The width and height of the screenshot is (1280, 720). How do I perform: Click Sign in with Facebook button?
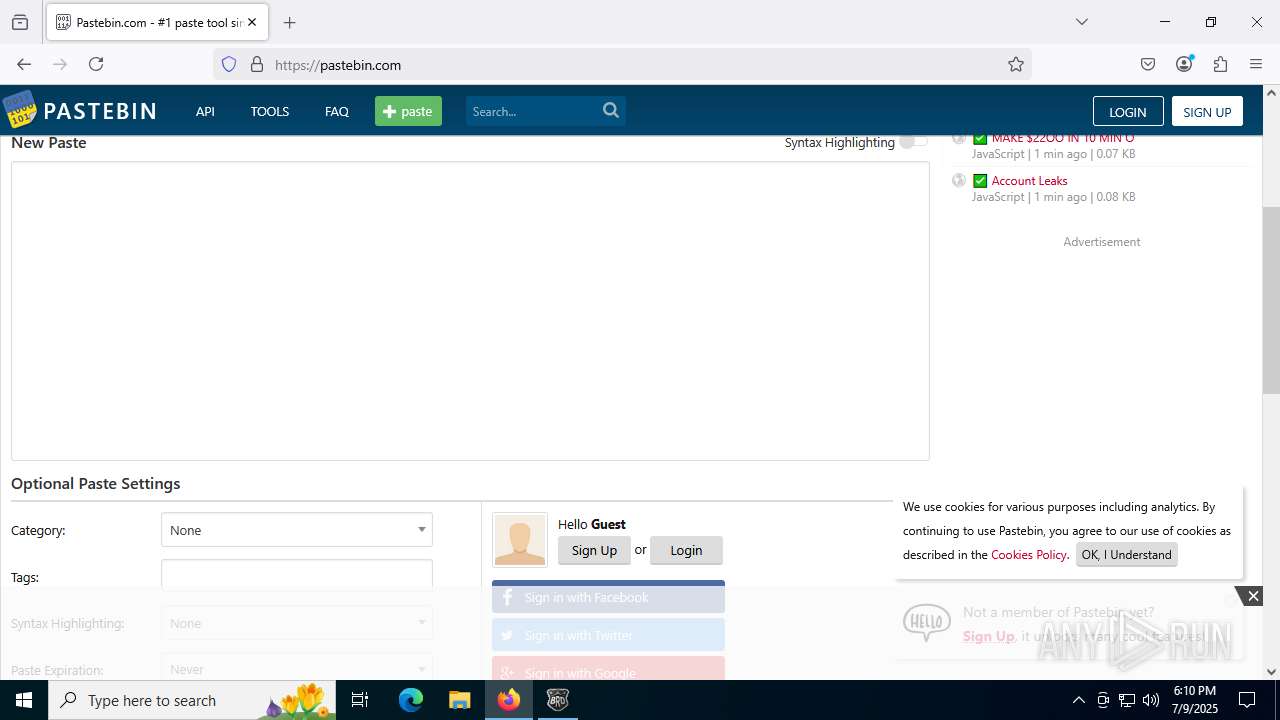click(608, 597)
